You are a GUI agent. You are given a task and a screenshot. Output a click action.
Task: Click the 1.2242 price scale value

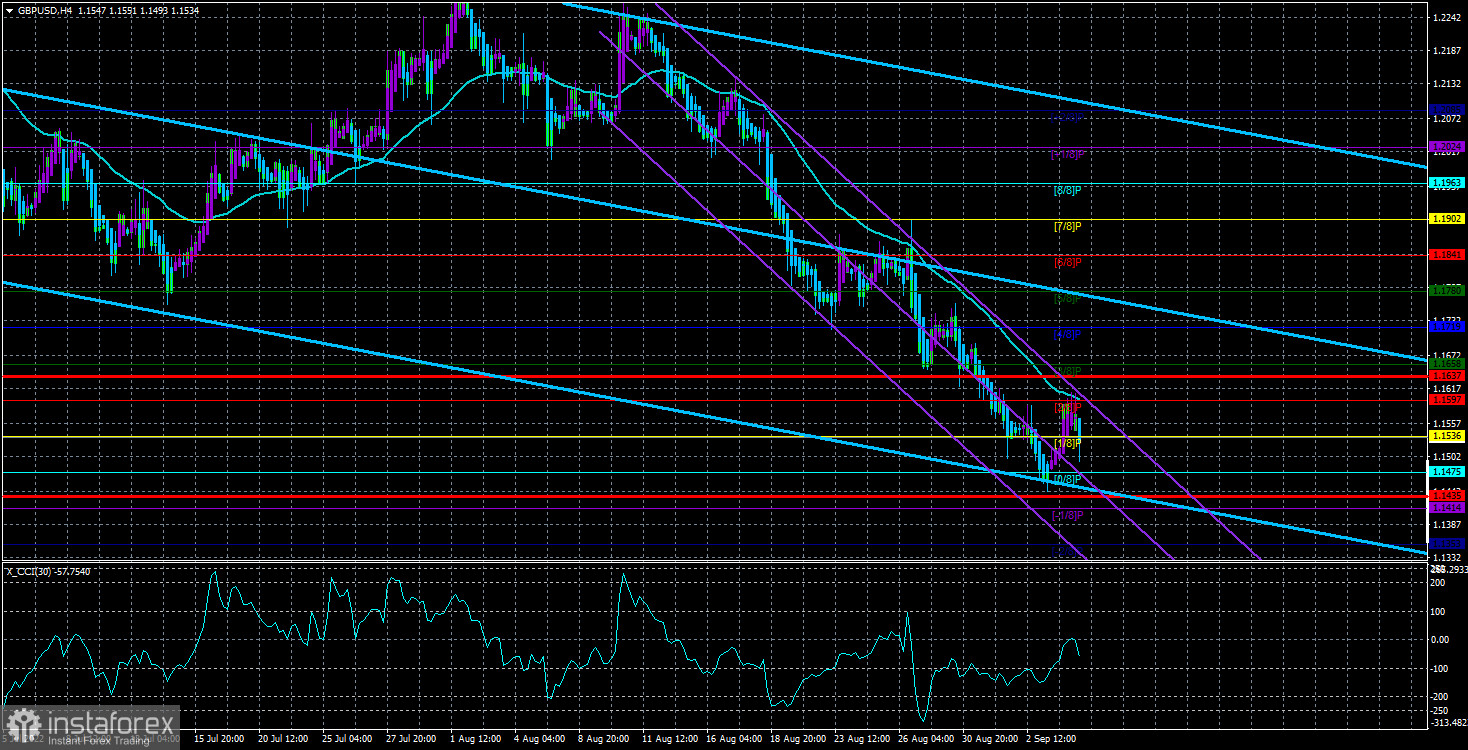click(1447, 18)
